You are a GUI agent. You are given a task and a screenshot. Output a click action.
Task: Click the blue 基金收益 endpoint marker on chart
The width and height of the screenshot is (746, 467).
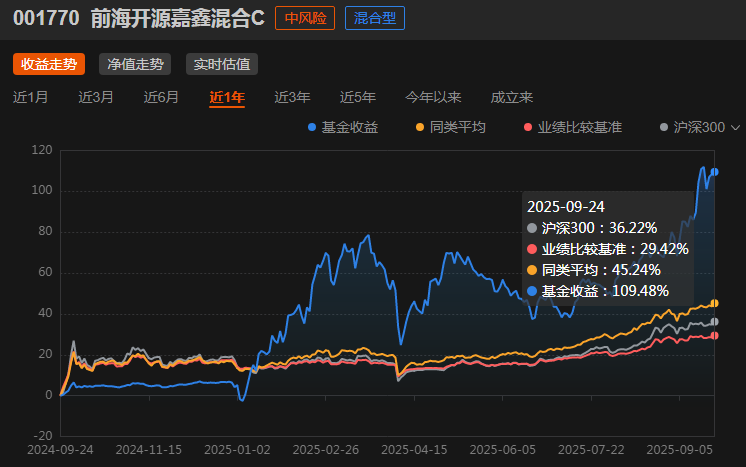coord(714,172)
